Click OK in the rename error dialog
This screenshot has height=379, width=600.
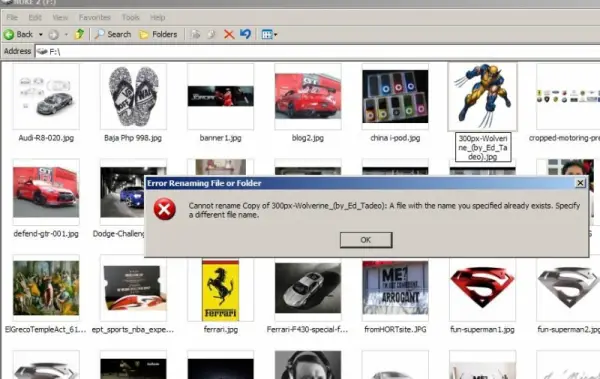pos(366,240)
